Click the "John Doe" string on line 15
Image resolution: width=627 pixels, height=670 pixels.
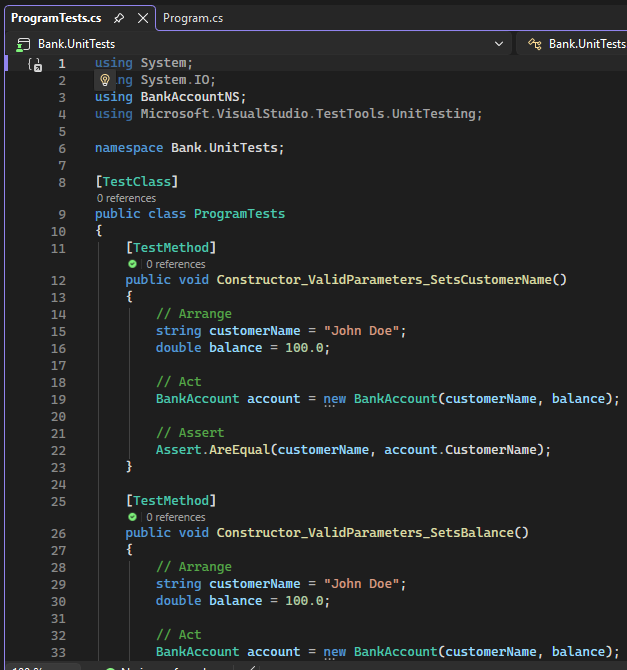[362, 331]
